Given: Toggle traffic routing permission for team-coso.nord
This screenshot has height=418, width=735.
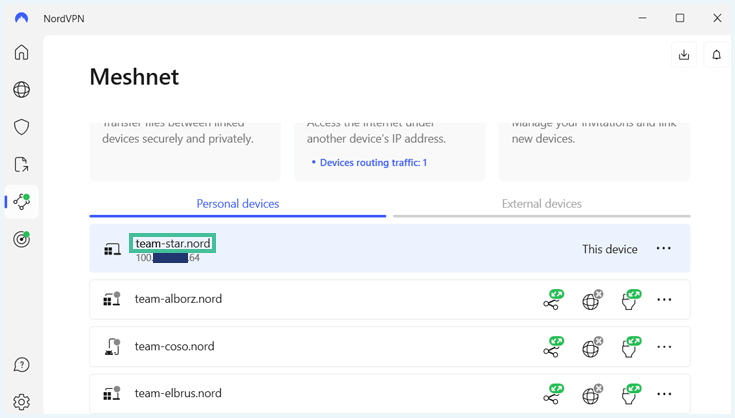Looking at the screenshot, I should pos(592,347).
